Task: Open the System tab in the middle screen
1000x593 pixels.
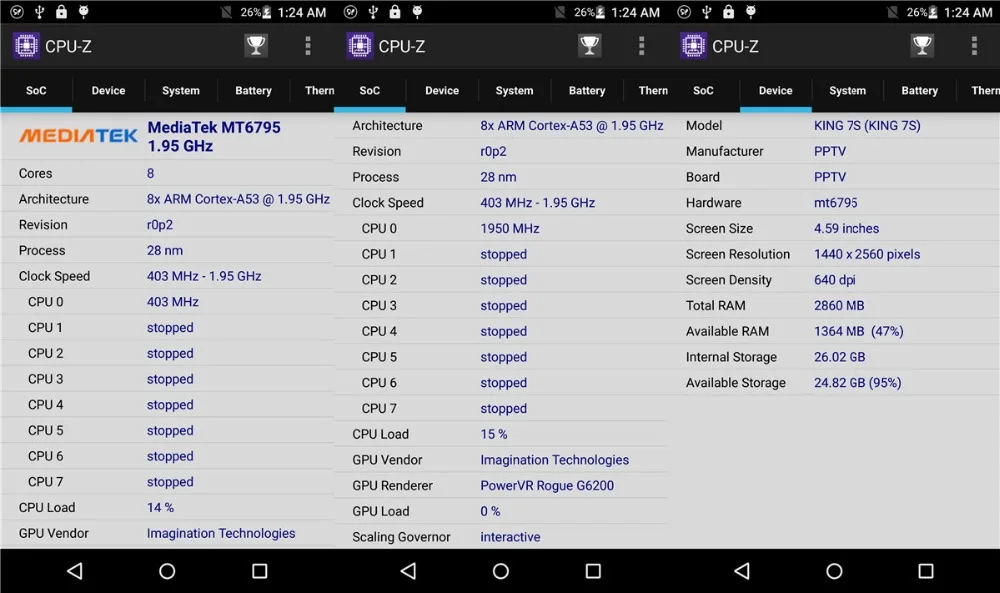Action: (514, 91)
